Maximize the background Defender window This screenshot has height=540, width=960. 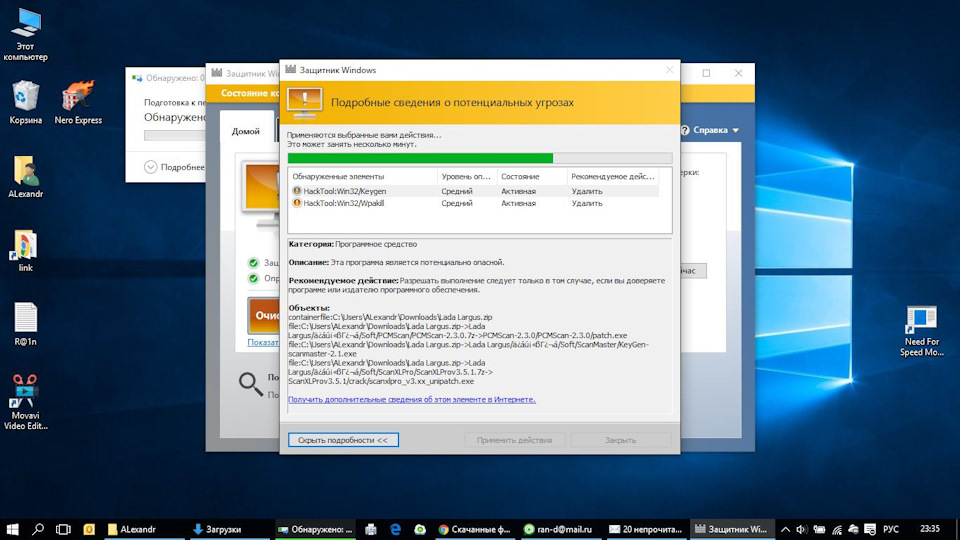(x=707, y=73)
